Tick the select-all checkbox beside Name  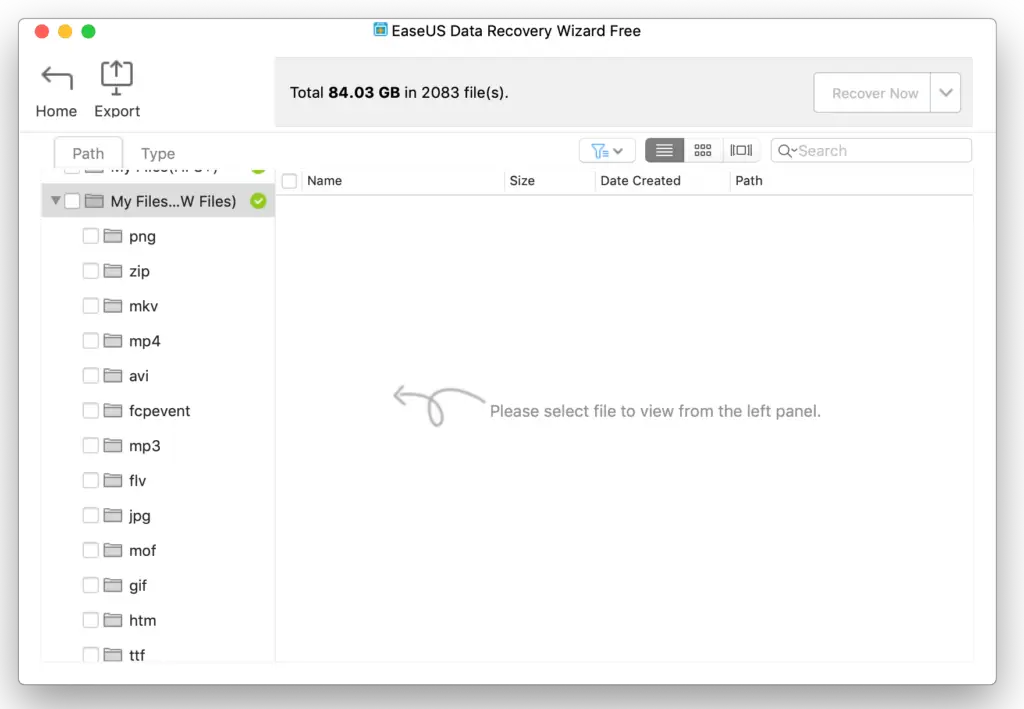coord(289,181)
